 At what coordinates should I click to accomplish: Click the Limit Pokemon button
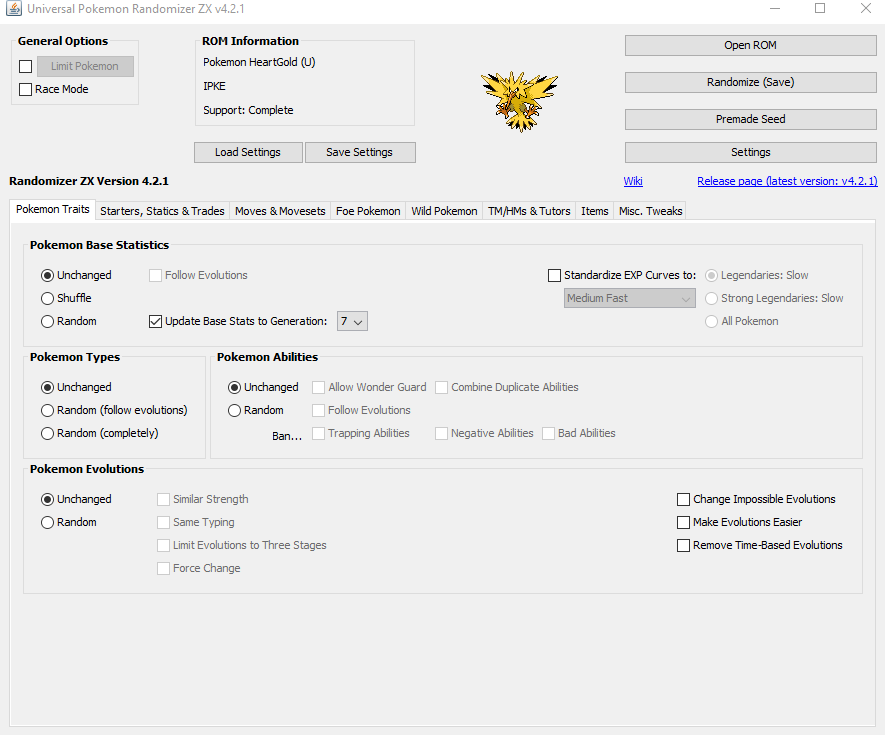[85, 67]
